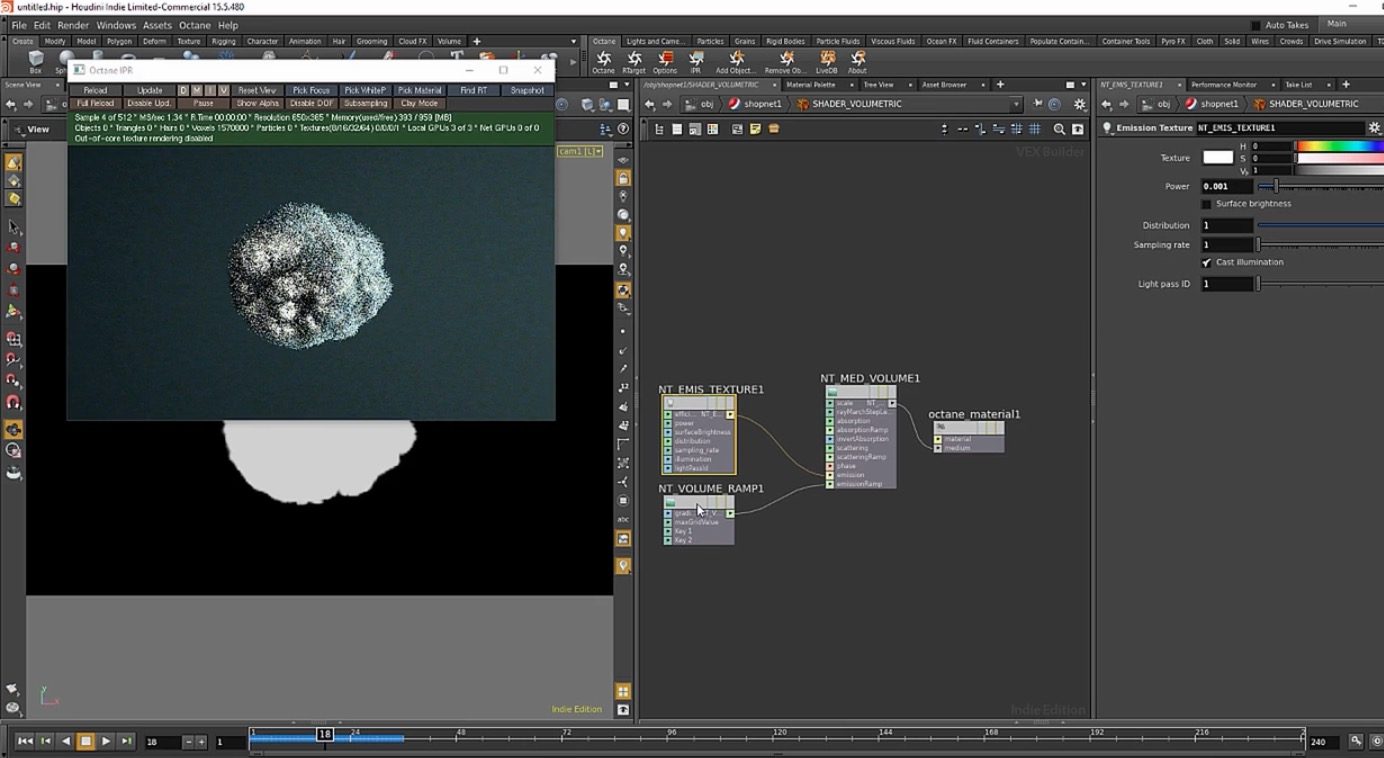Open the File menu
The image size is (1384, 758).
(19, 25)
